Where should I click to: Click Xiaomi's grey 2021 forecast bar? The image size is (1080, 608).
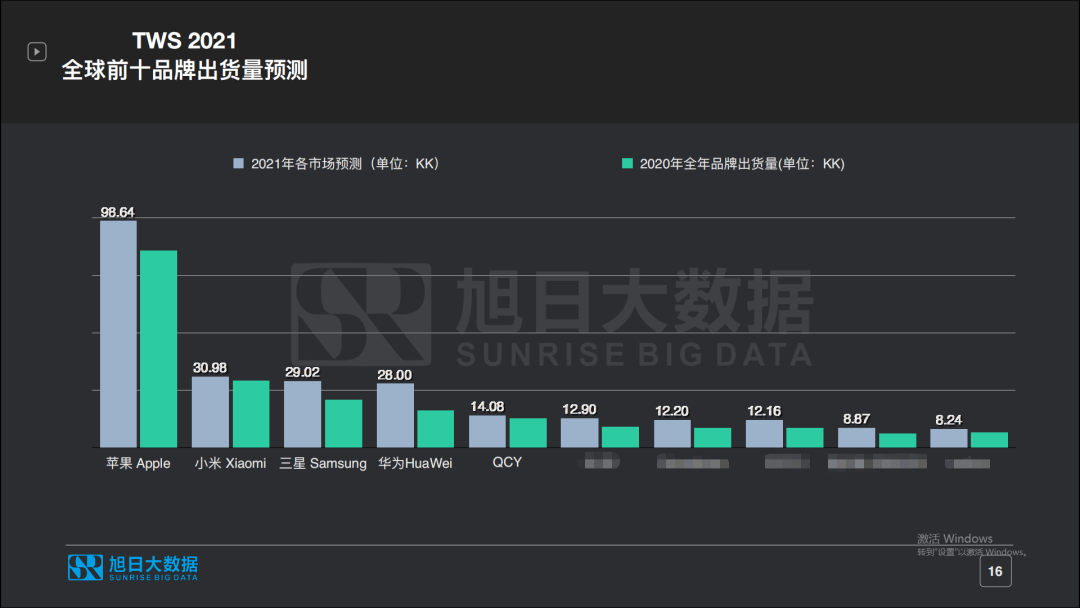coord(210,412)
